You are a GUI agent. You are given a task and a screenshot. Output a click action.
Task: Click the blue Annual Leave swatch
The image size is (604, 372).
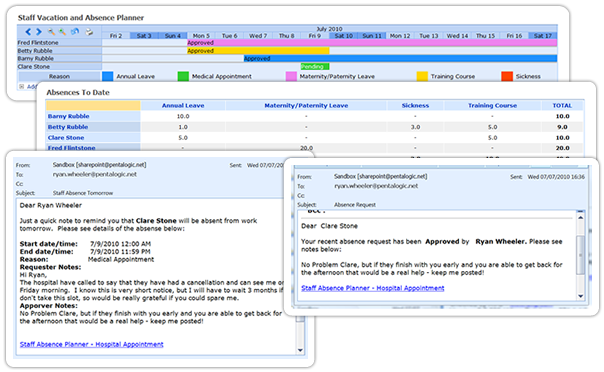coord(107,76)
